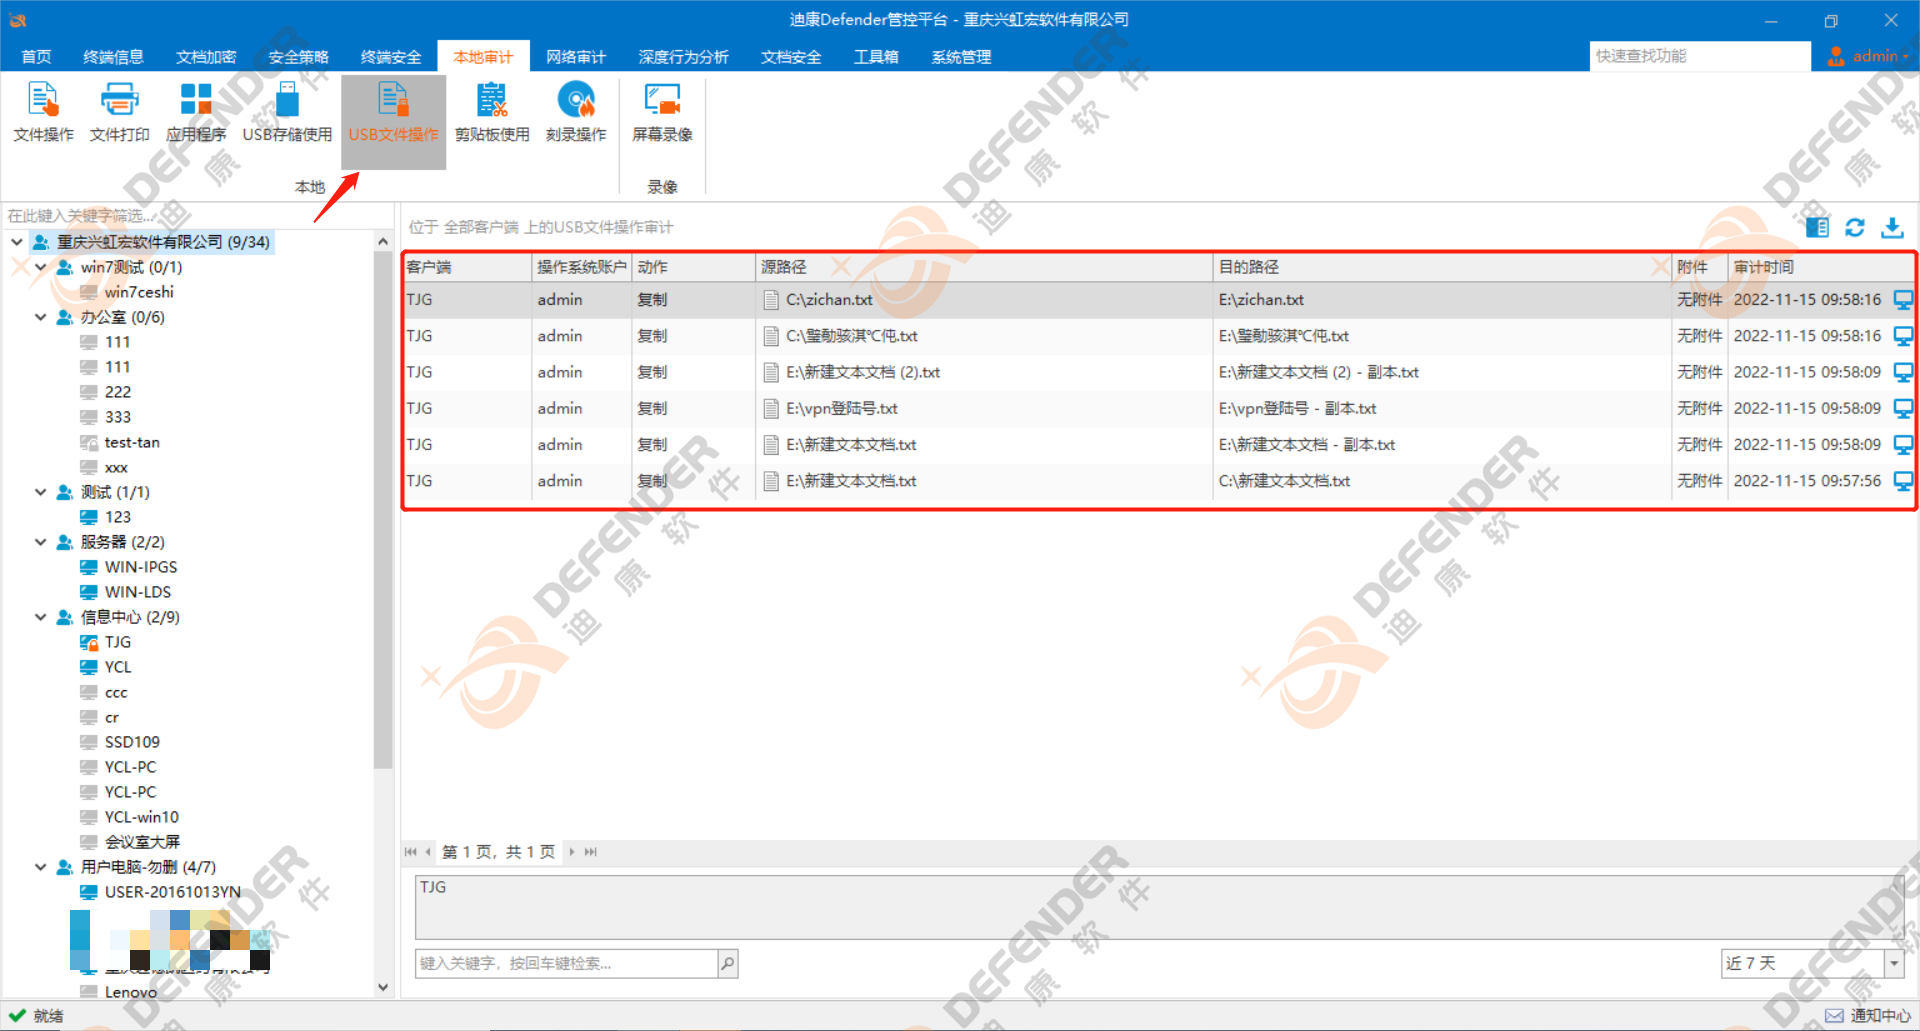Click the 快速查找功能 search field

[1700, 56]
